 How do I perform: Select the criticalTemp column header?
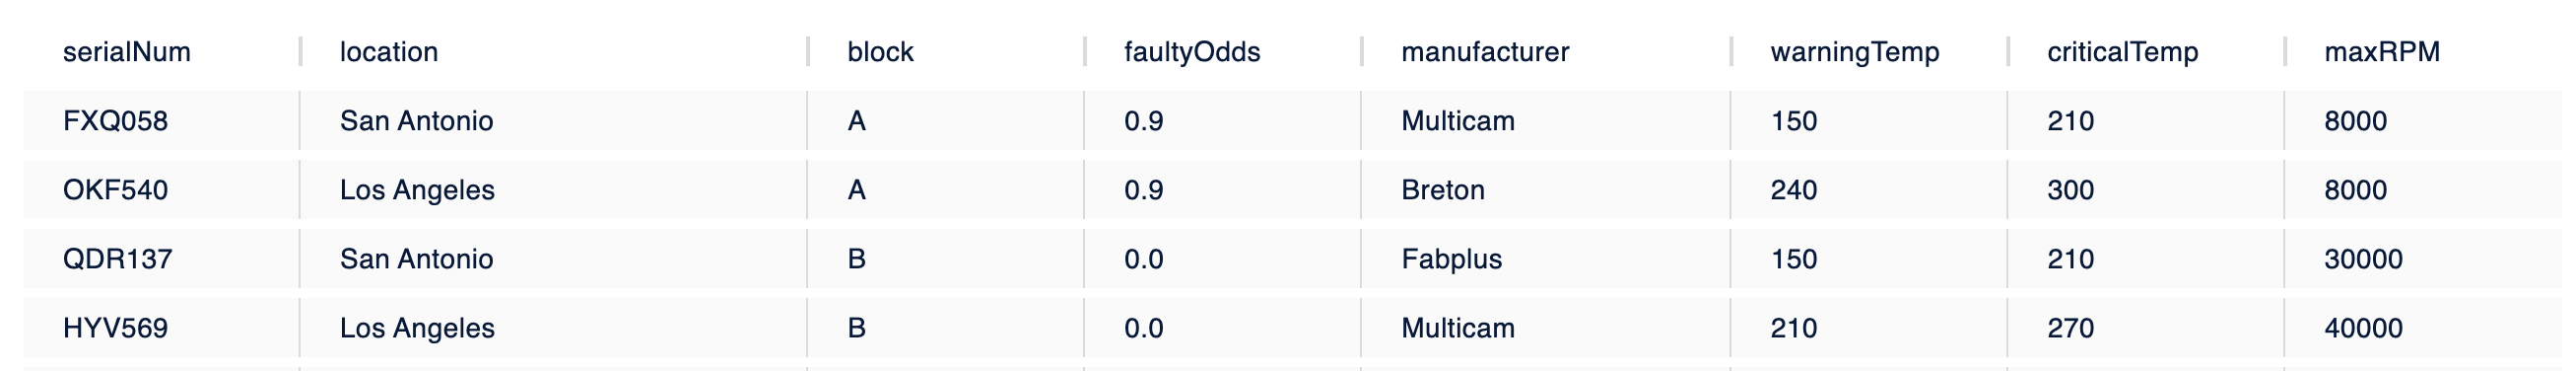(x=2122, y=52)
